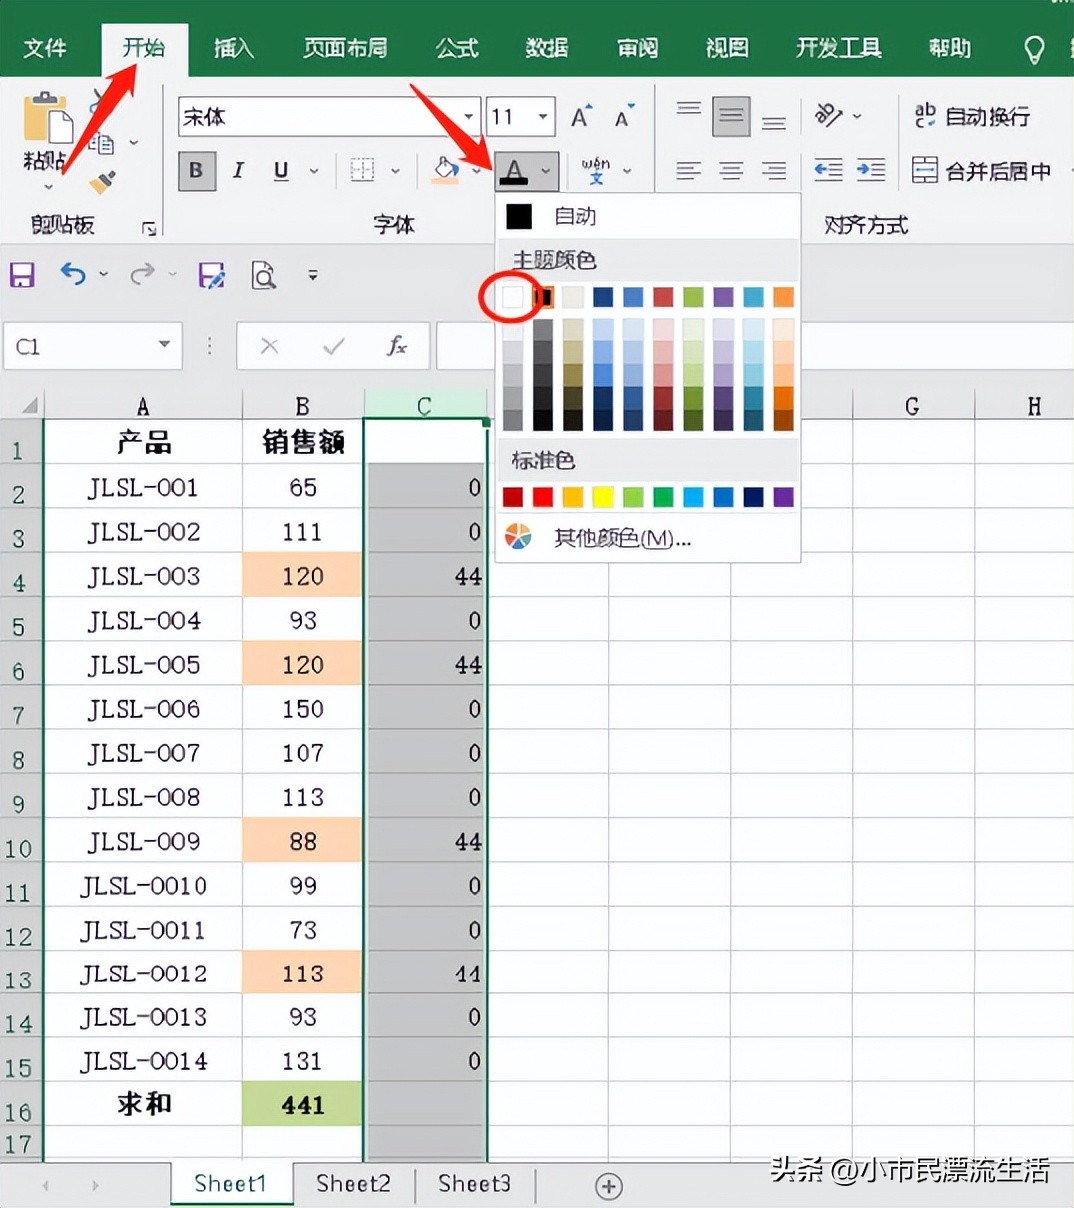Switch to the 视图 ribbon tab
The width and height of the screenshot is (1074, 1208).
pyautogui.click(x=727, y=48)
